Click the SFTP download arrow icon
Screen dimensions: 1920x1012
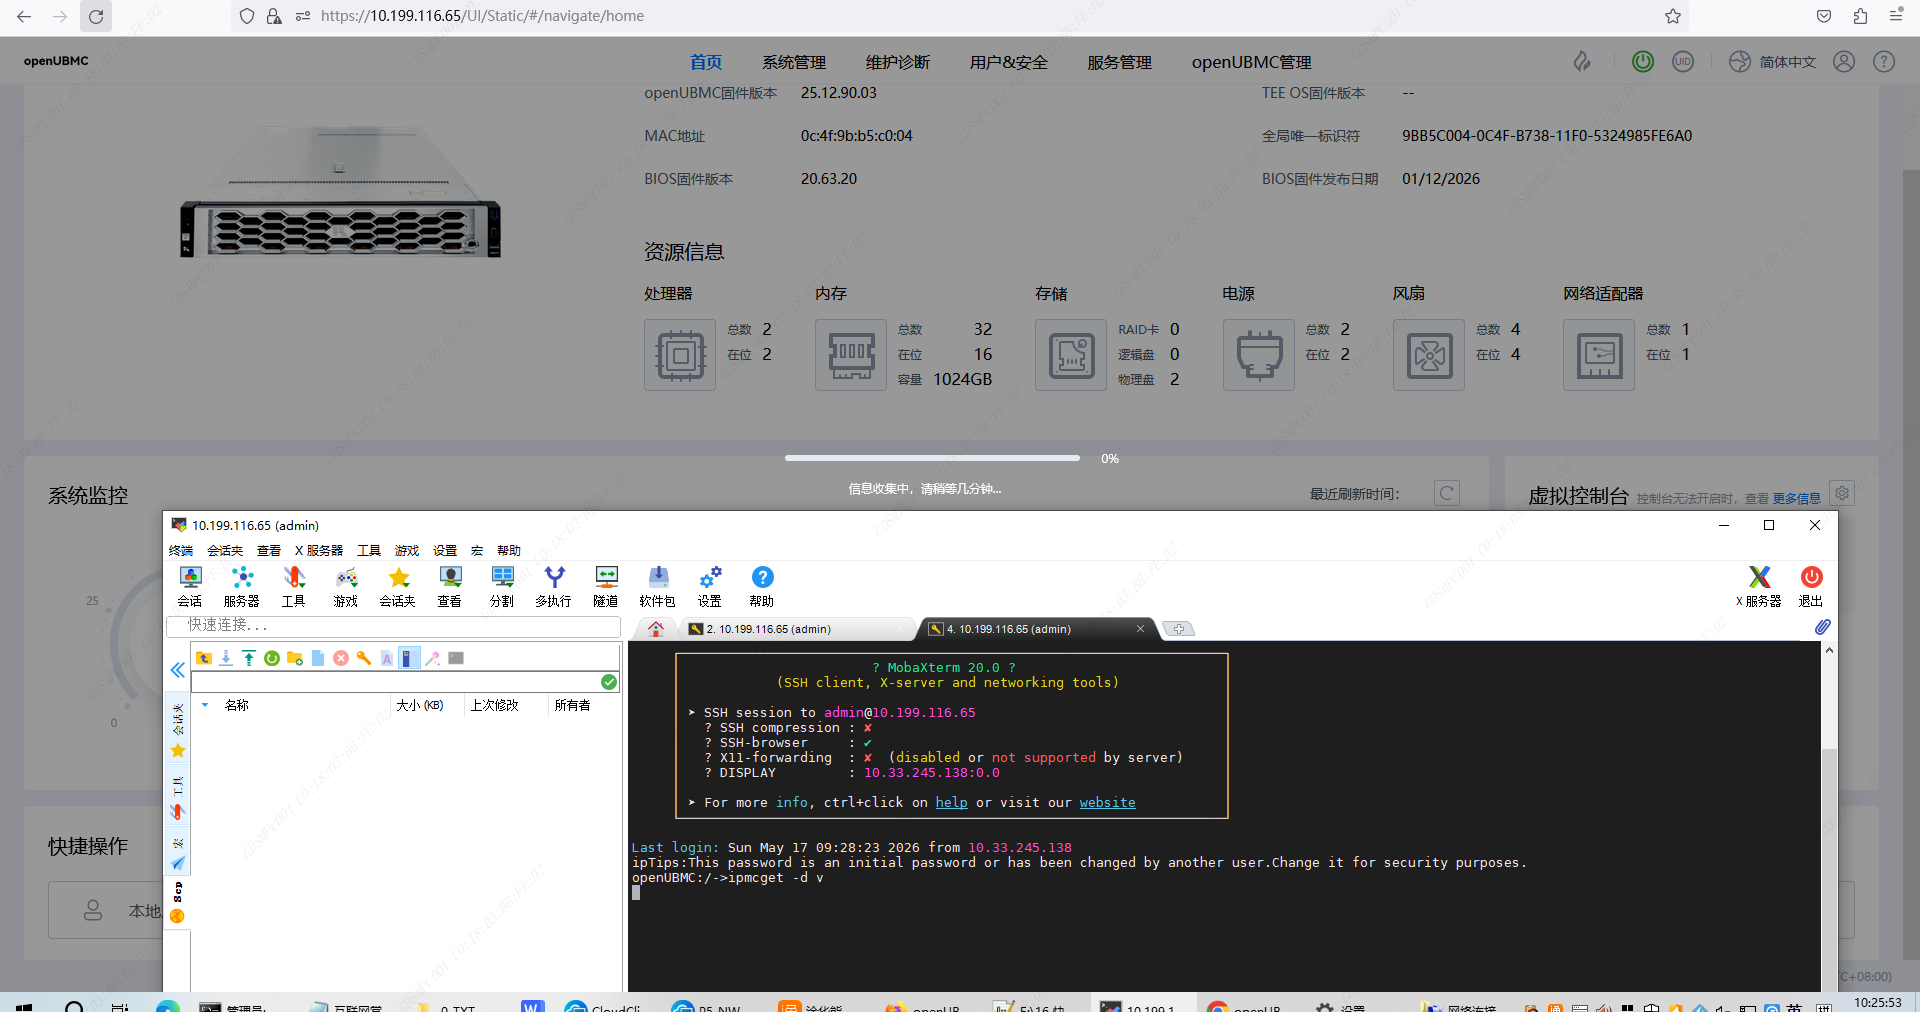[x=226, y=658]
